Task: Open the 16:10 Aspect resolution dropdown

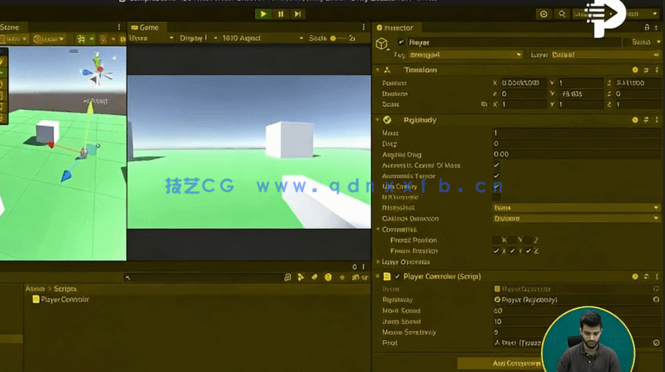Action: click(x=262, y=38)
